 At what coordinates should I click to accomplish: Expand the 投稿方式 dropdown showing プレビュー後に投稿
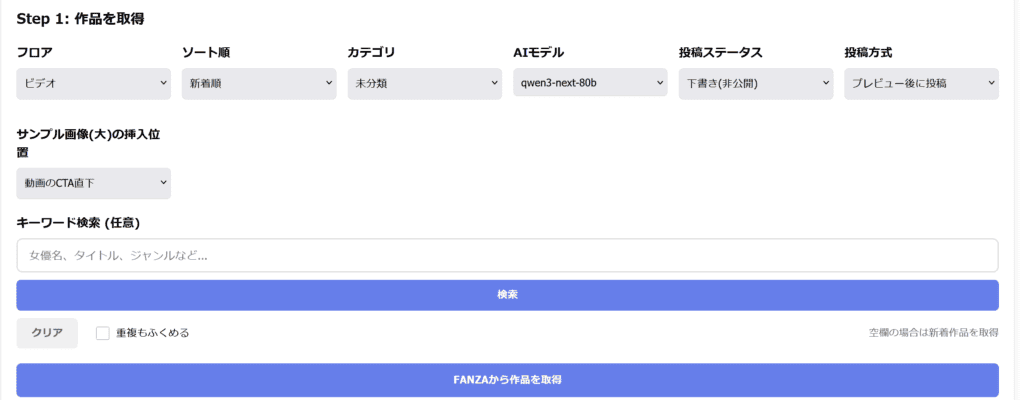coord(921,83)
